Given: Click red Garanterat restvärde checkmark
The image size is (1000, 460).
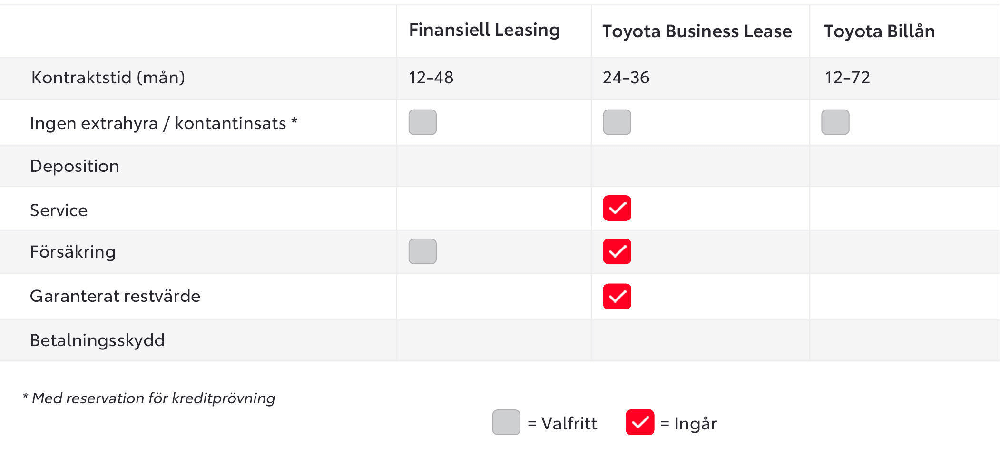Looking at the screenshot, I should click(x=617, y=296).
